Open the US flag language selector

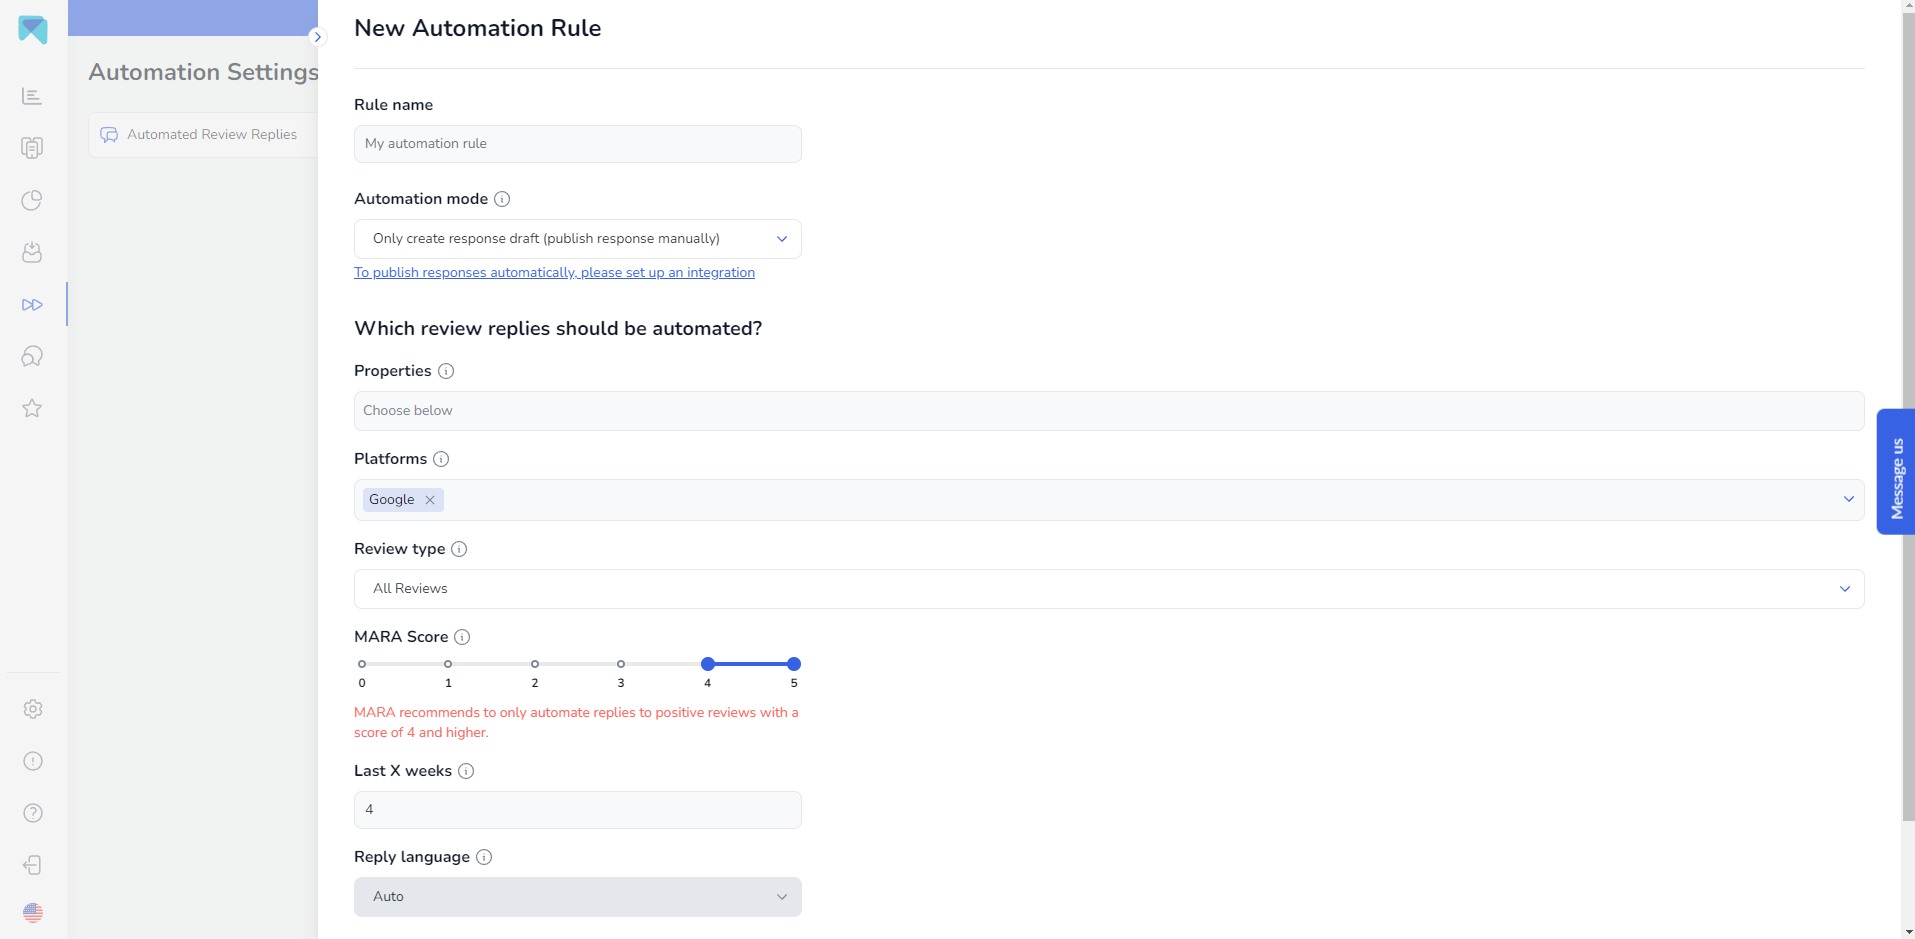33,913
